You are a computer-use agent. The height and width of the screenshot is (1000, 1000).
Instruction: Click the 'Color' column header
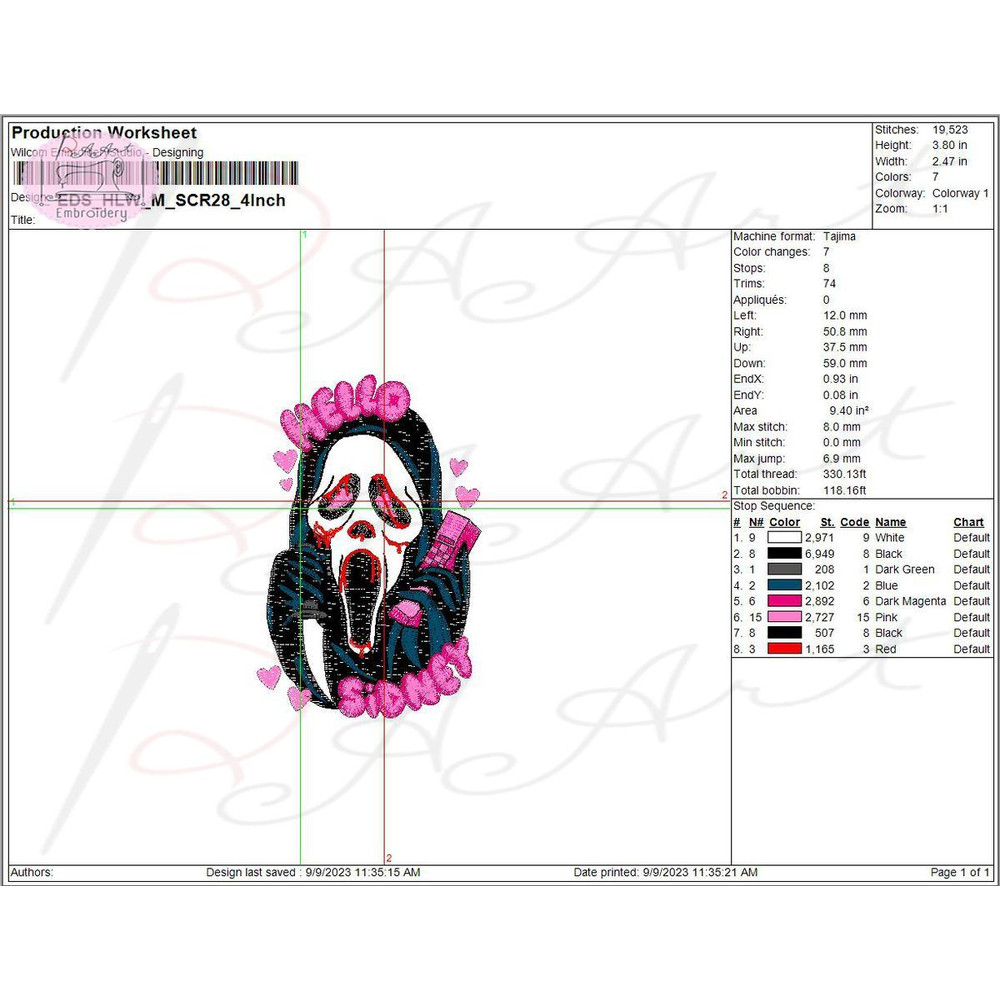(784, 522)
